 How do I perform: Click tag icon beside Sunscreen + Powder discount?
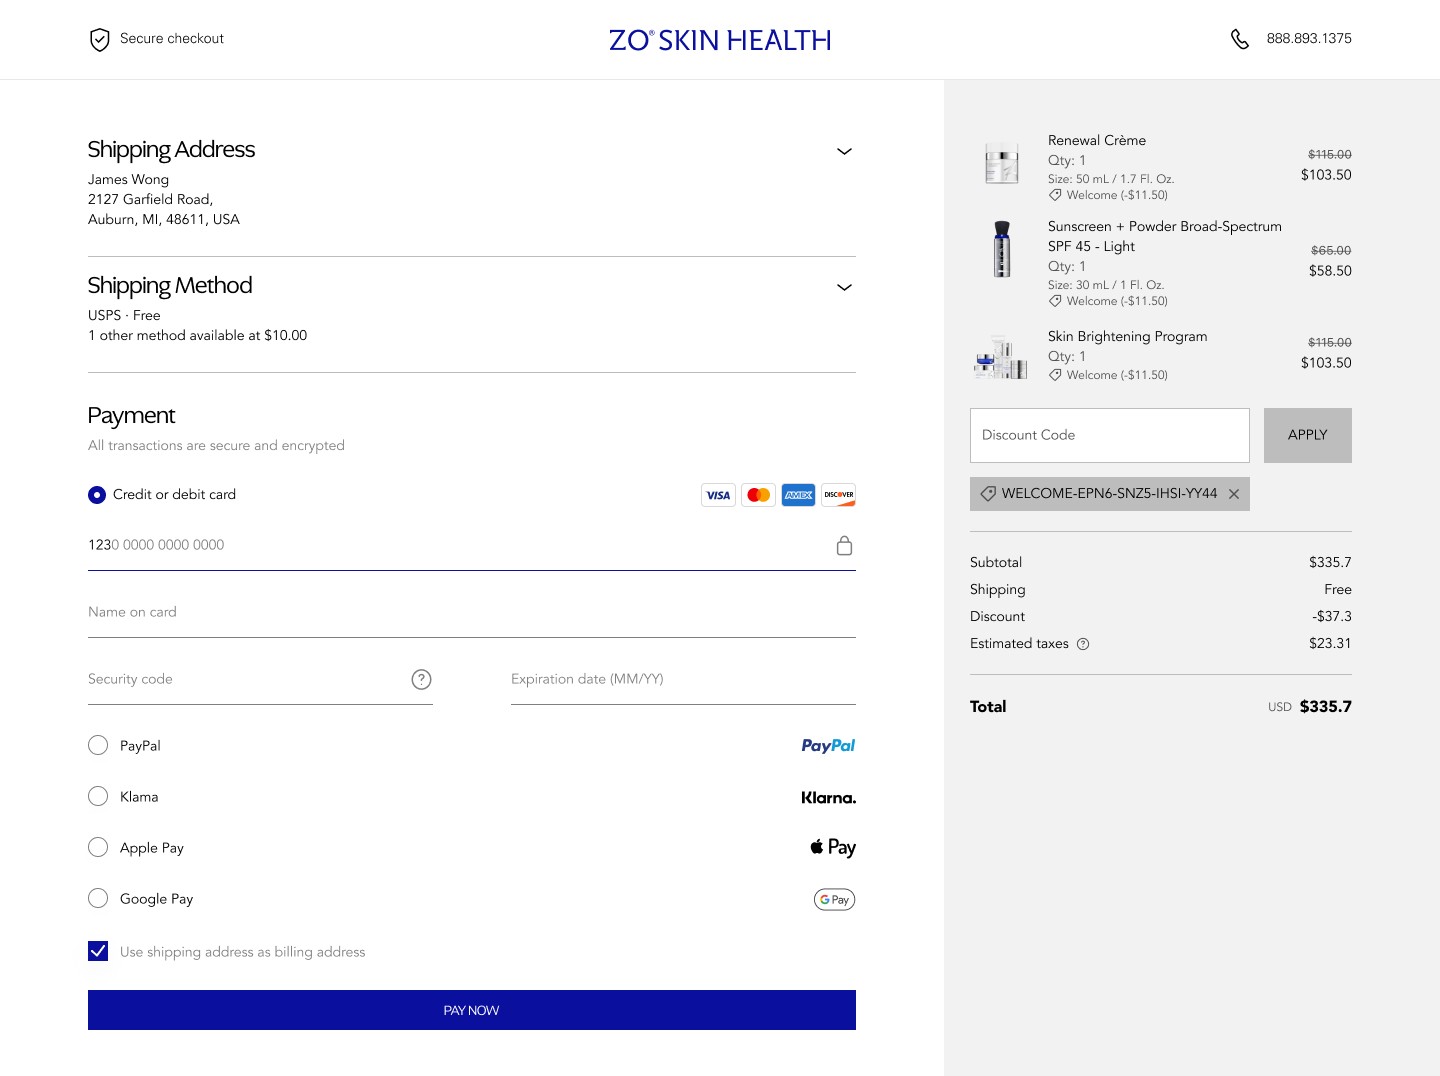click(1055, 301)
